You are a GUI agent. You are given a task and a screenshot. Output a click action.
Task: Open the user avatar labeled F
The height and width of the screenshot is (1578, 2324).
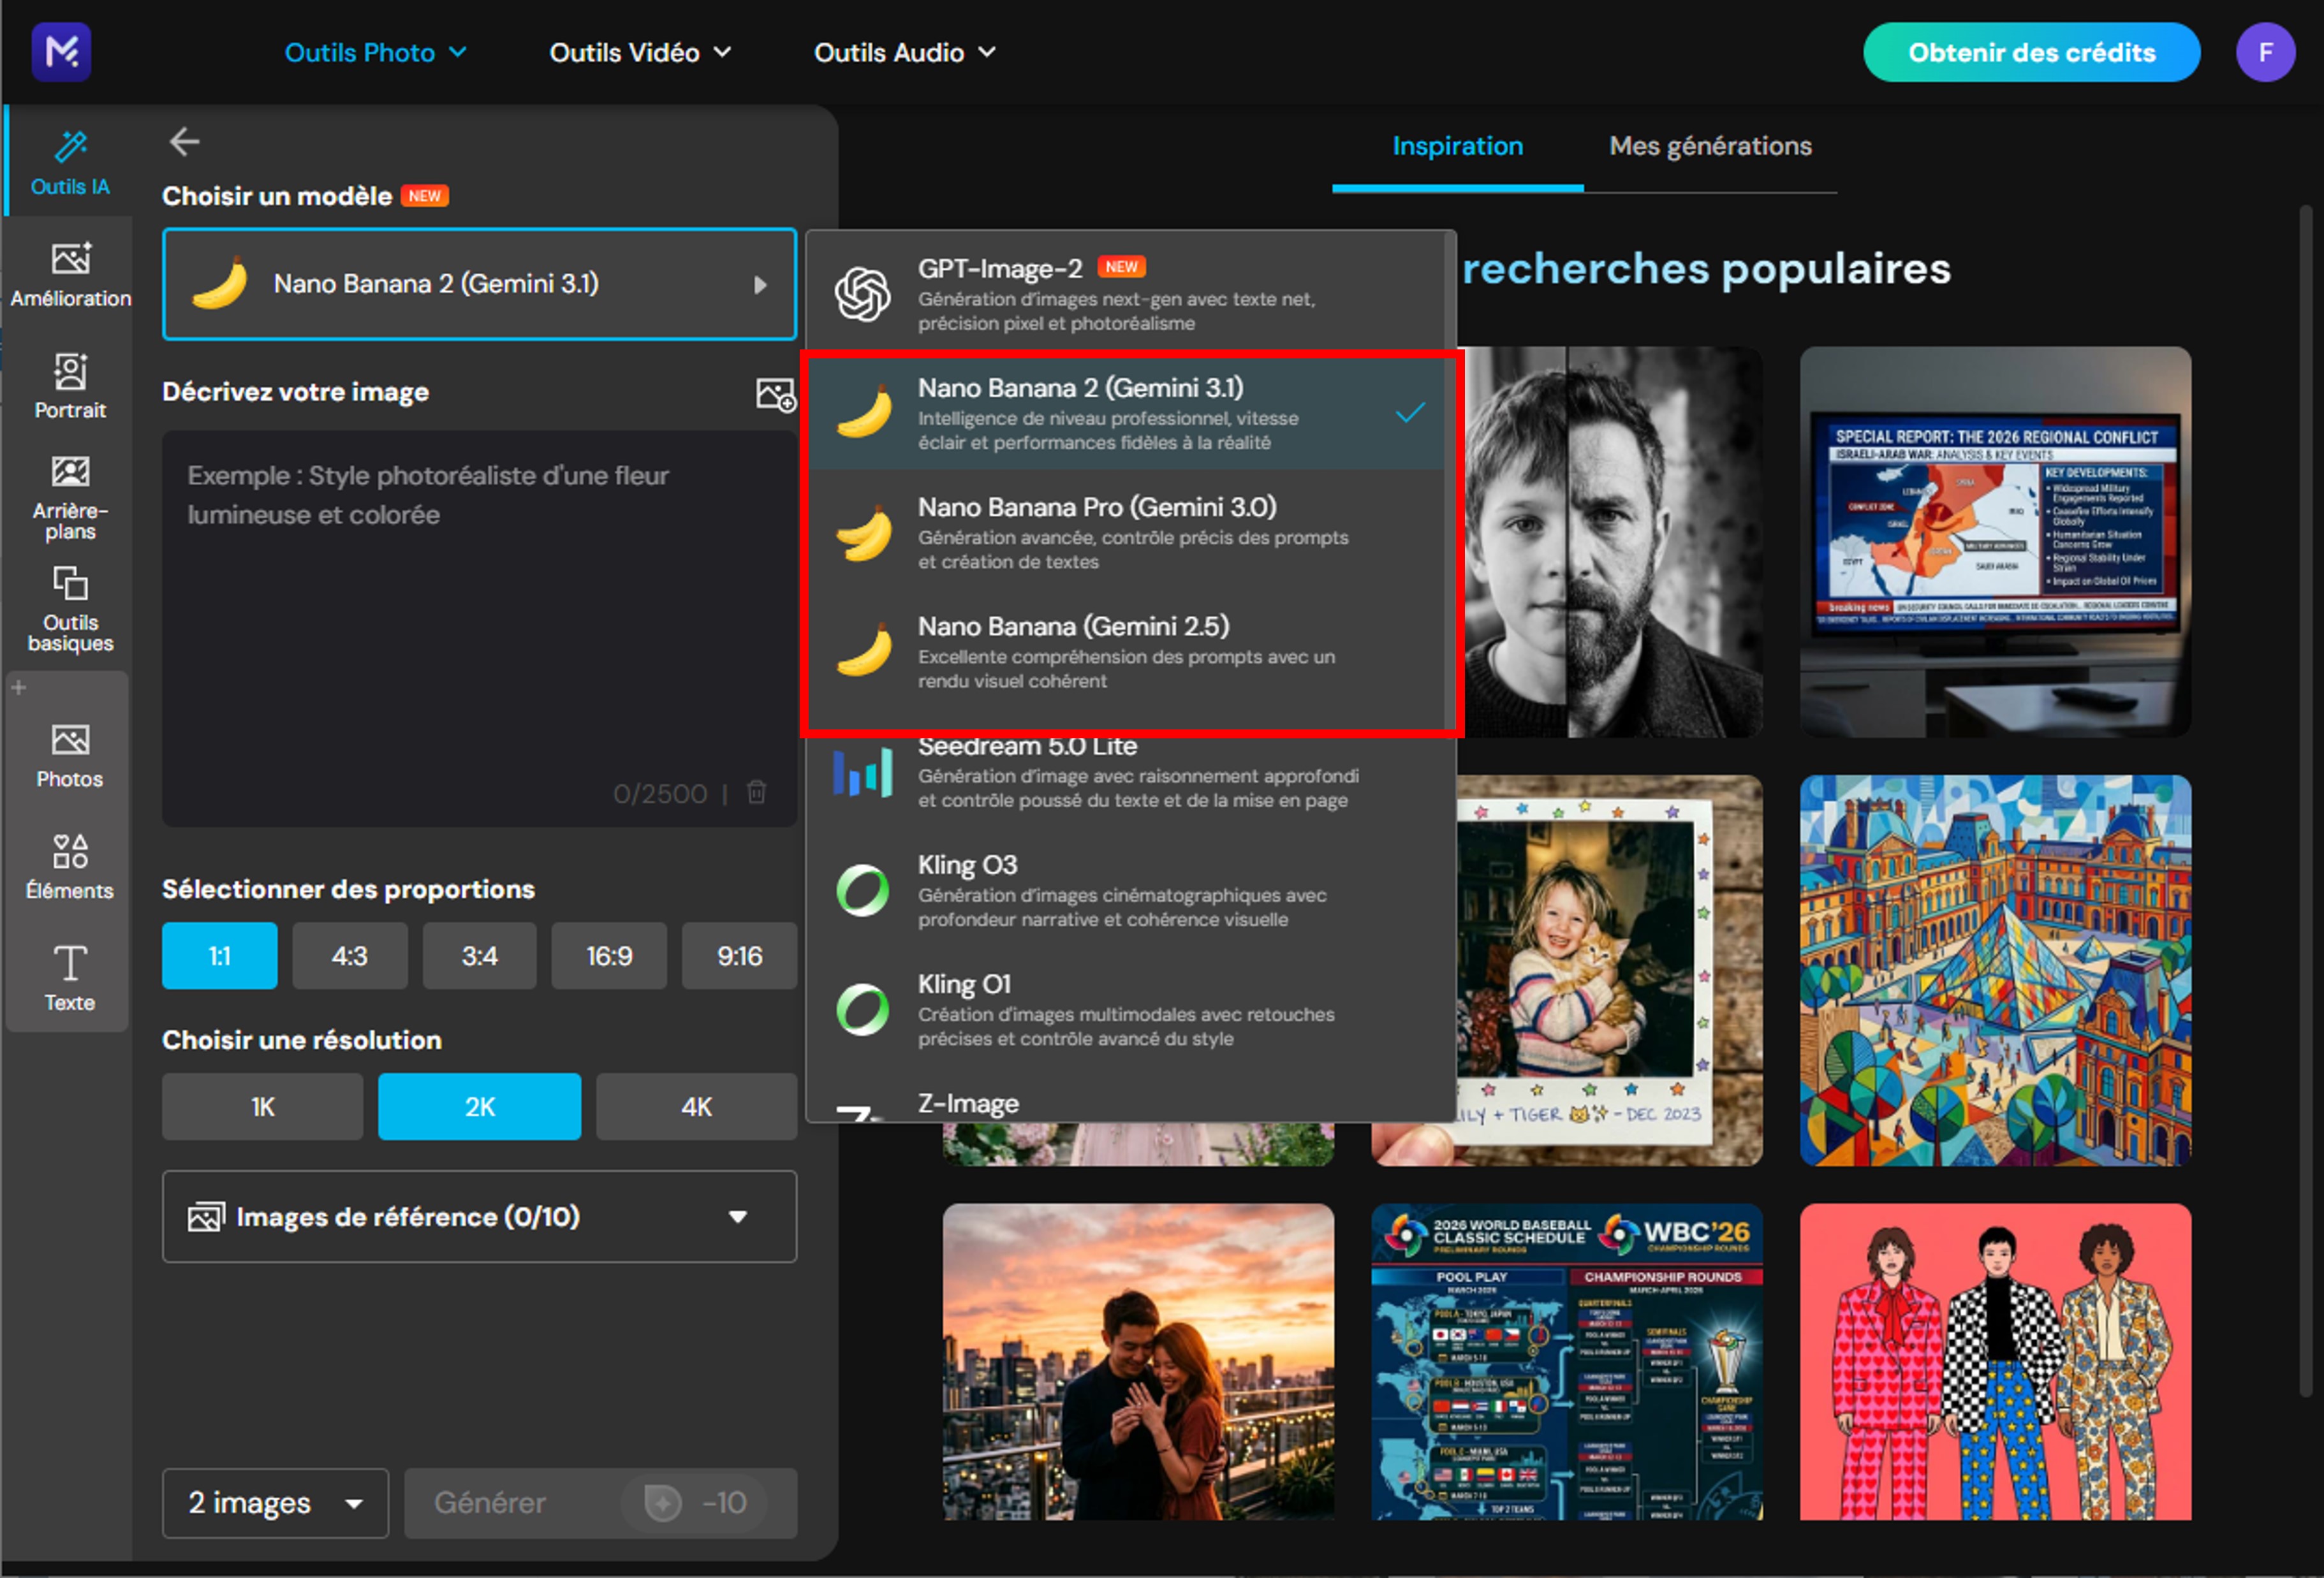tap(2265, 52)
